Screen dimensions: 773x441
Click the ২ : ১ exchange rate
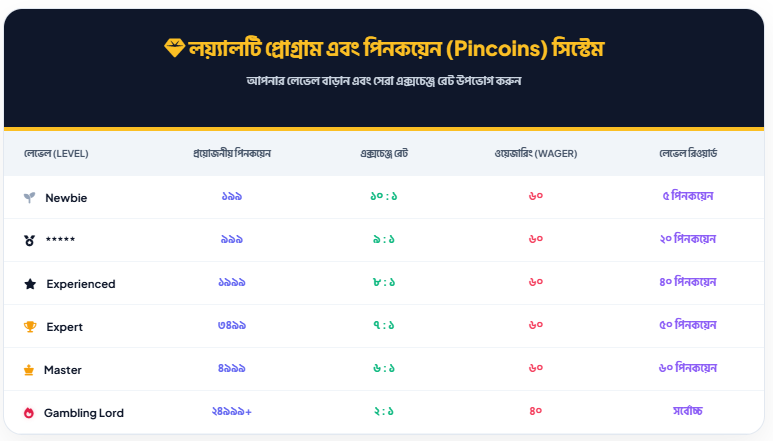point(384,412)
